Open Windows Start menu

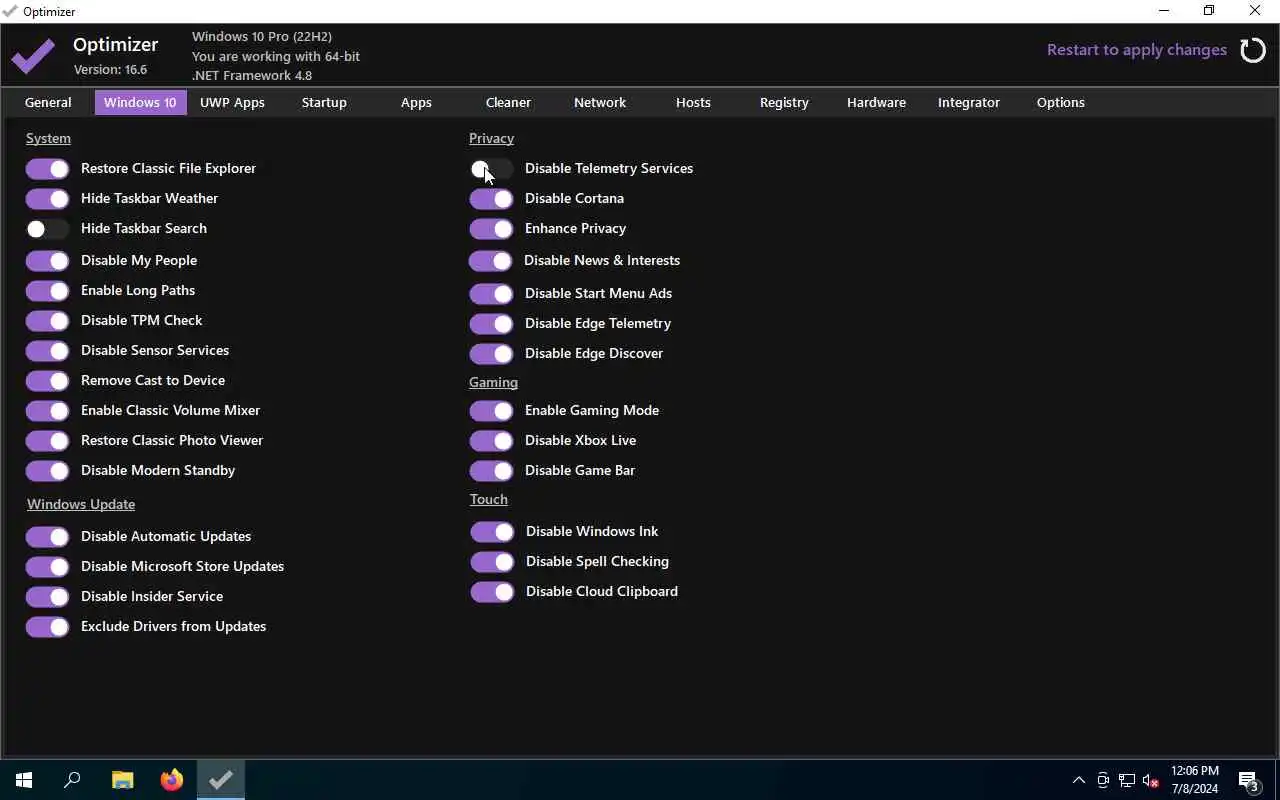24,780
